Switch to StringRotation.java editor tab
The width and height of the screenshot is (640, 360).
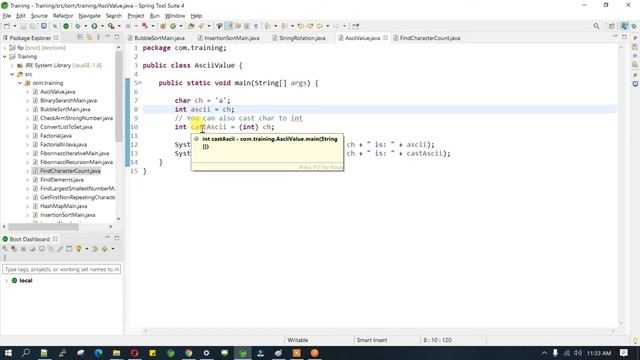point(299,38)
